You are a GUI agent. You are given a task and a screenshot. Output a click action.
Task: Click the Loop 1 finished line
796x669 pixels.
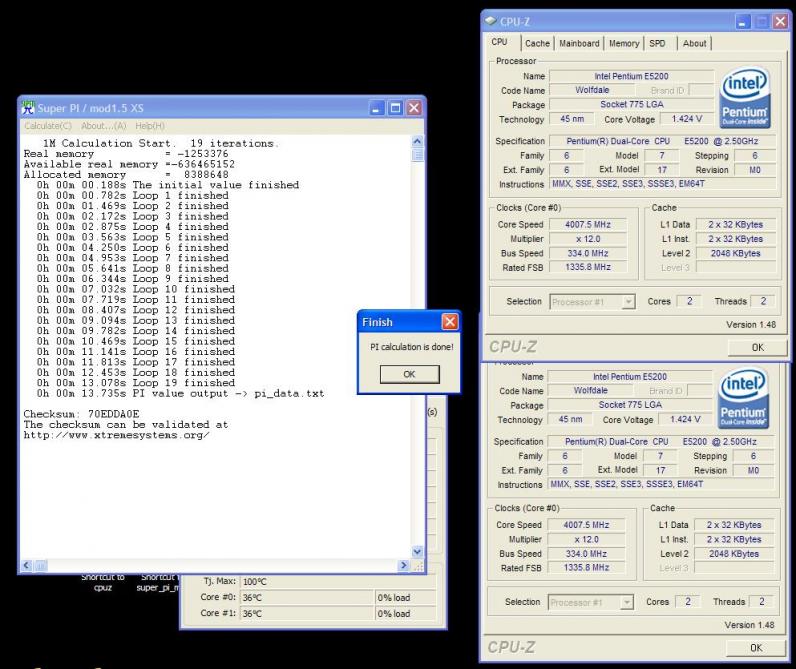tap(132, 195)
